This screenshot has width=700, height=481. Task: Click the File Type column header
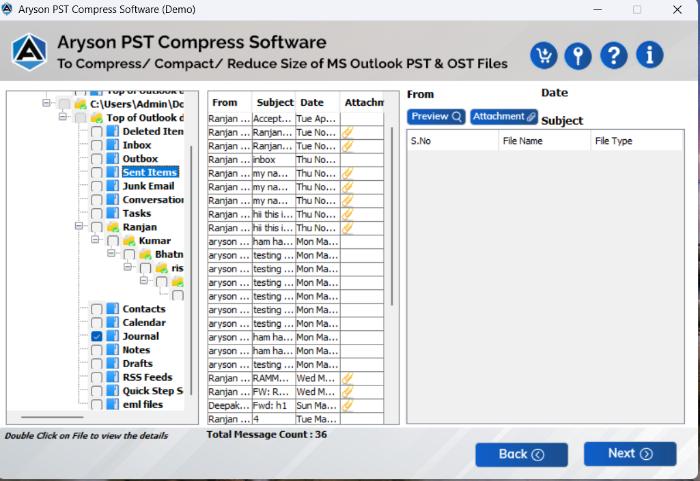click(637, 141)
